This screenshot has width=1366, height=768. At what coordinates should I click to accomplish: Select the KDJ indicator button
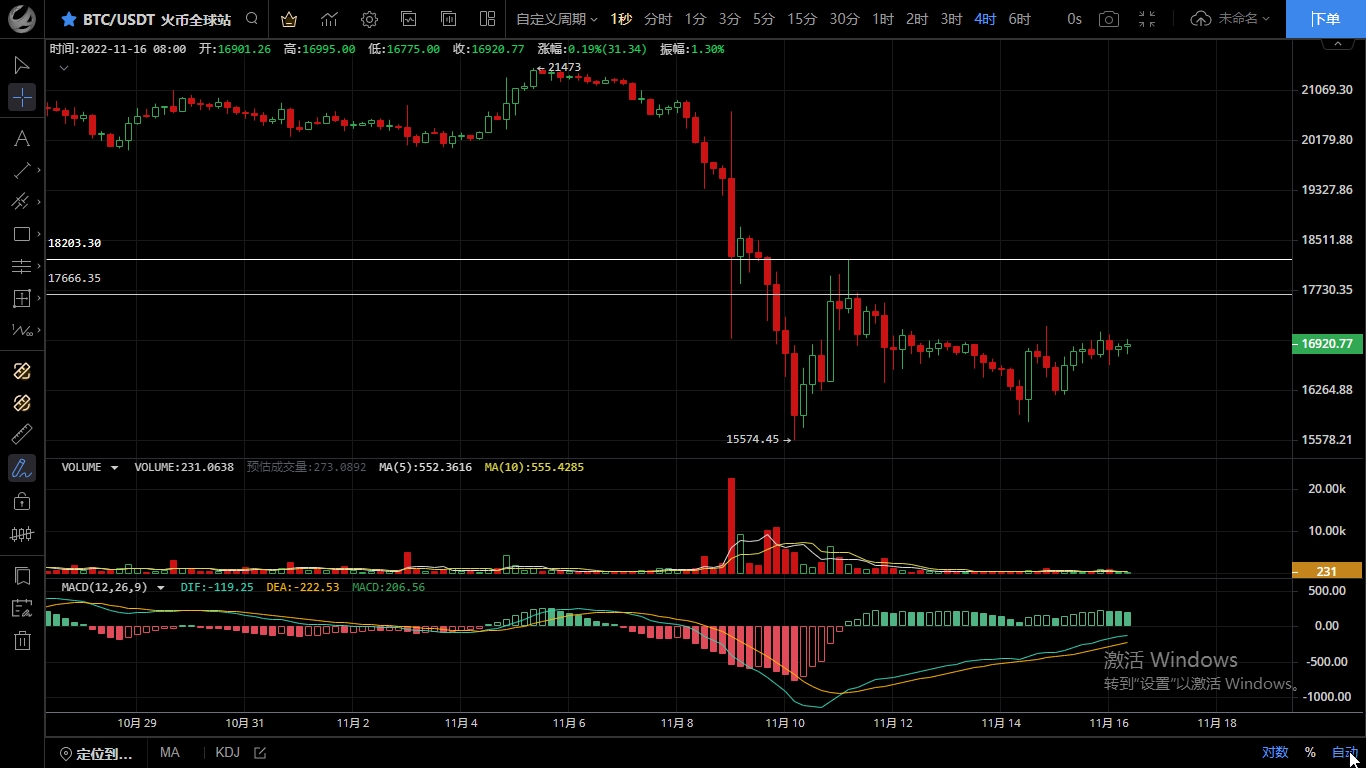coord(227,753)
